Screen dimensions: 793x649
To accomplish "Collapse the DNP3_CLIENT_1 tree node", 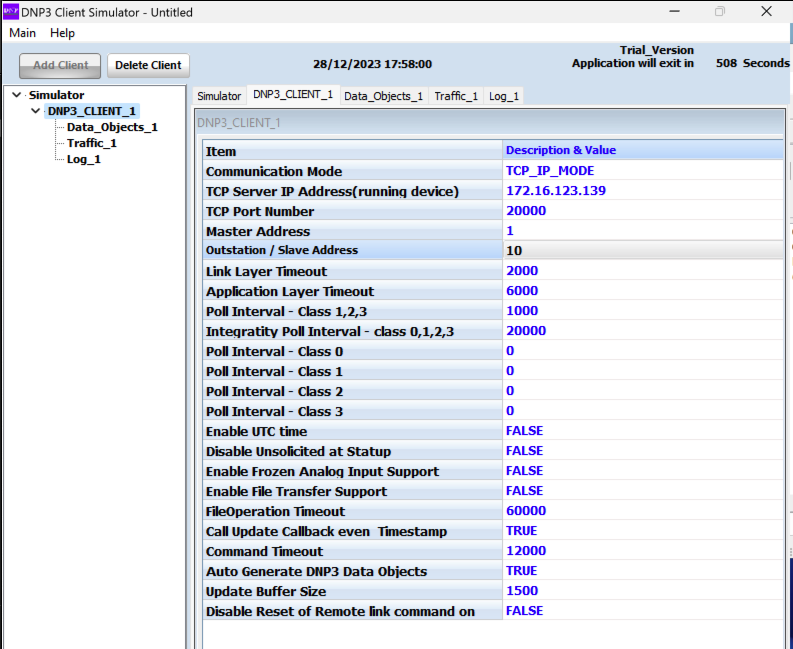I will point(37,111).
